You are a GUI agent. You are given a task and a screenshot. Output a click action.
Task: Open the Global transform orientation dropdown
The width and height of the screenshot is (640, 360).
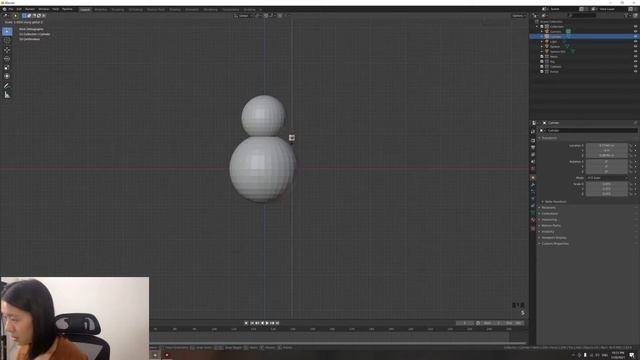[243, 16]
